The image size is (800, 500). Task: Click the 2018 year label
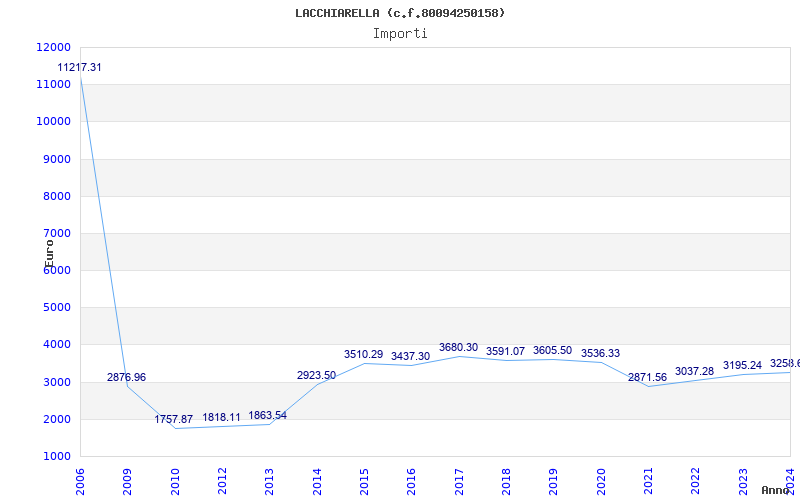point(506,481)
